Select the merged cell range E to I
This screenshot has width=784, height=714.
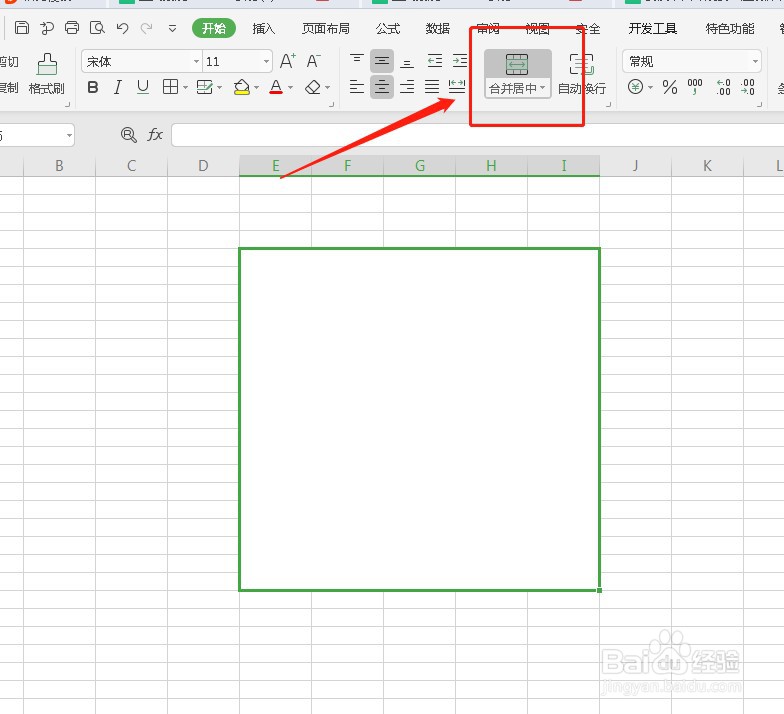(420, 419)
